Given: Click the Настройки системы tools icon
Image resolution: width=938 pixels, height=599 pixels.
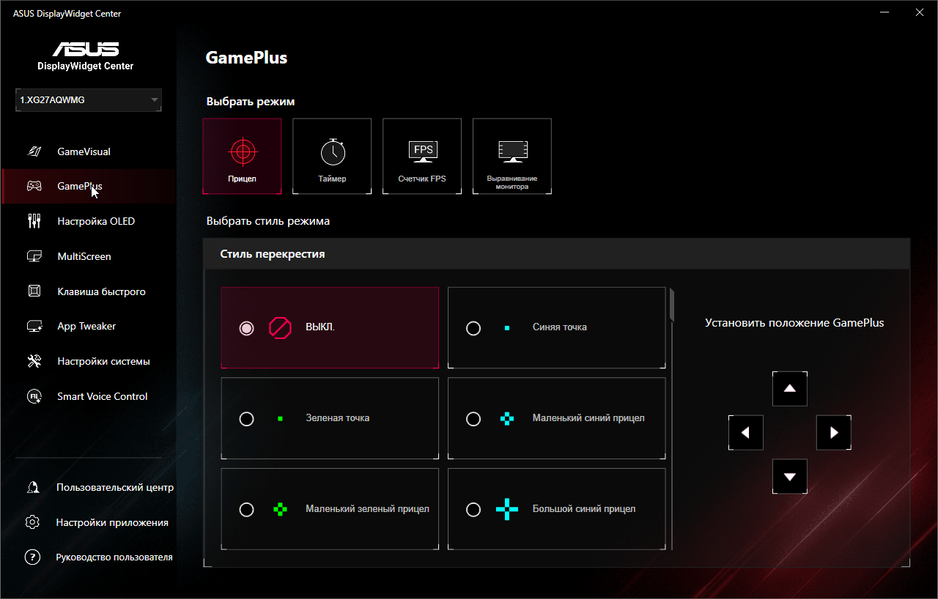Looking at the screenshot, I should (x=34, y=361).
